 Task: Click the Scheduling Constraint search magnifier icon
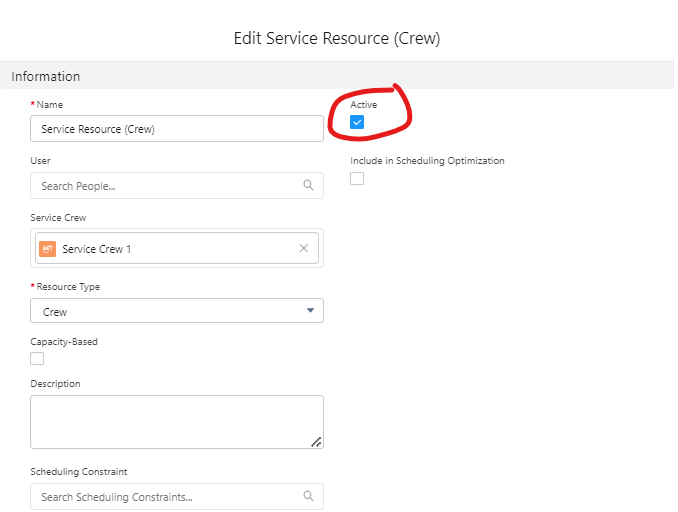[x=308, y=497]
